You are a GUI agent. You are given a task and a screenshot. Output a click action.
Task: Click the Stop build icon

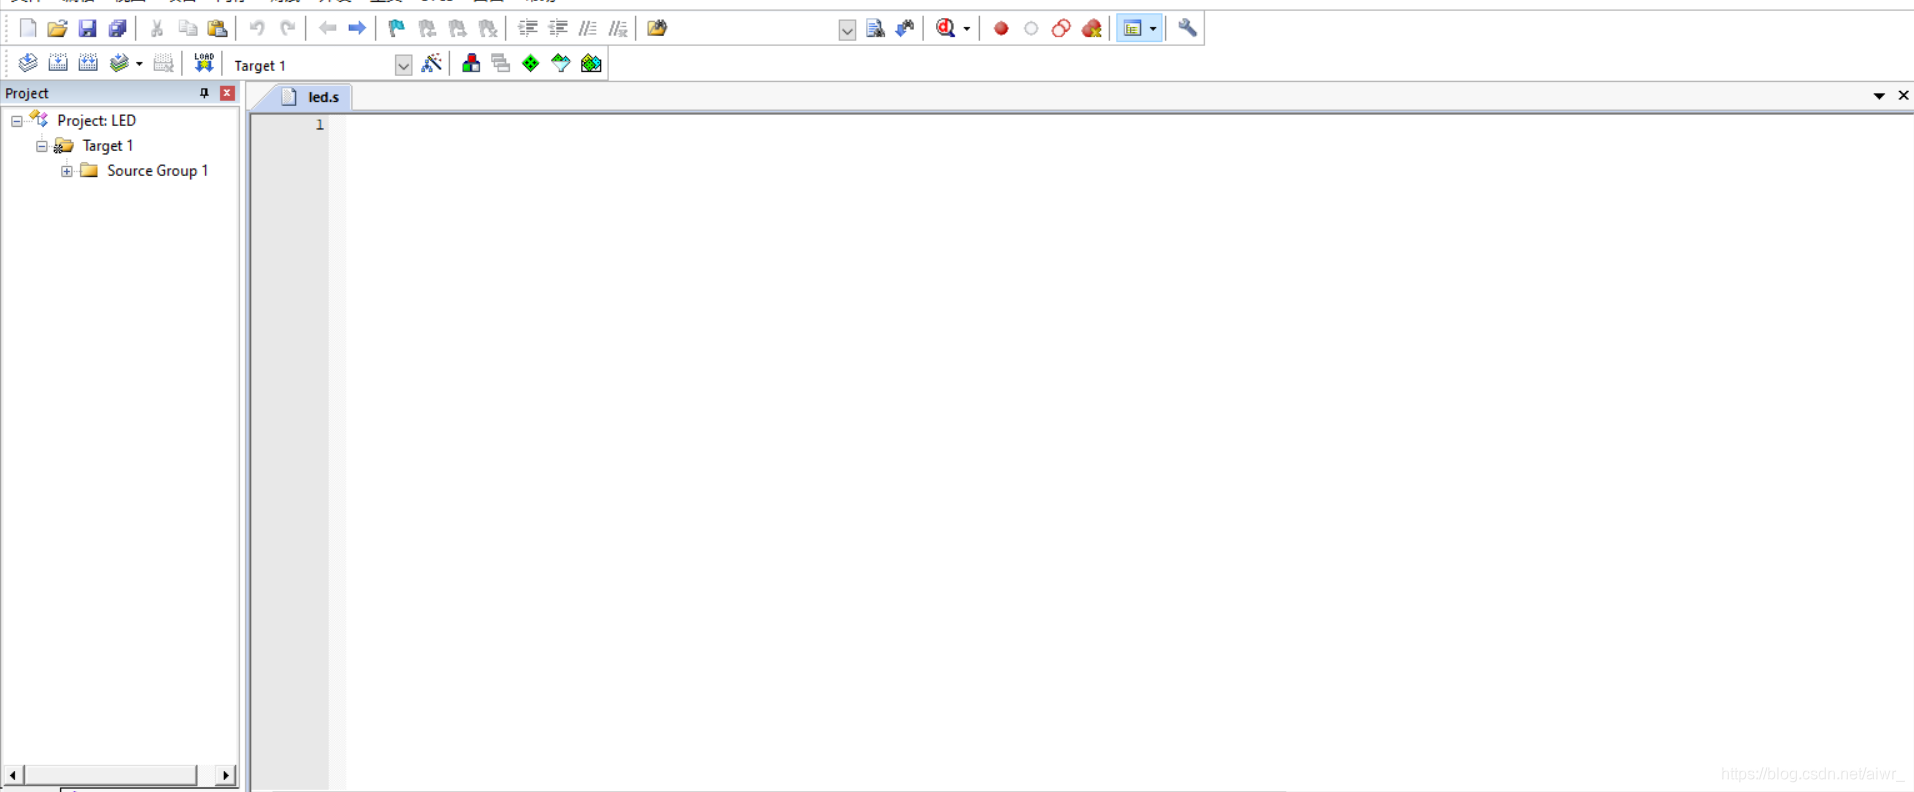163,63
